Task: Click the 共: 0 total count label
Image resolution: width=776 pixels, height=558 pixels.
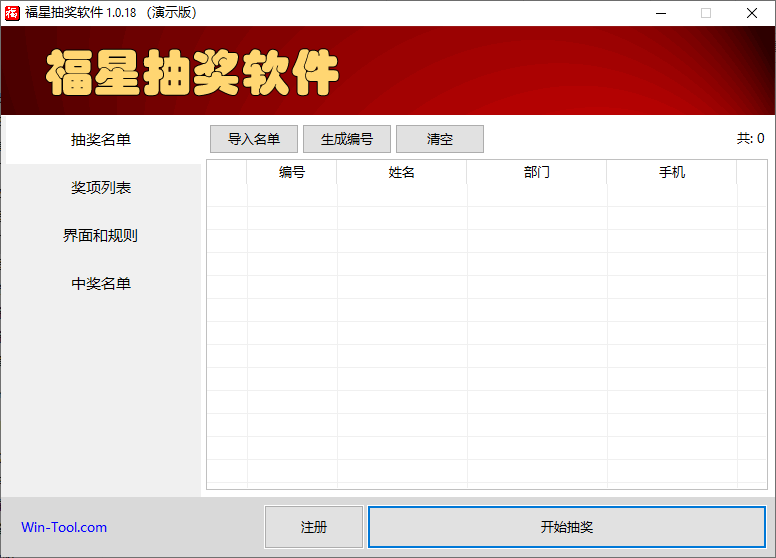Action: click(x=750, y=139)
